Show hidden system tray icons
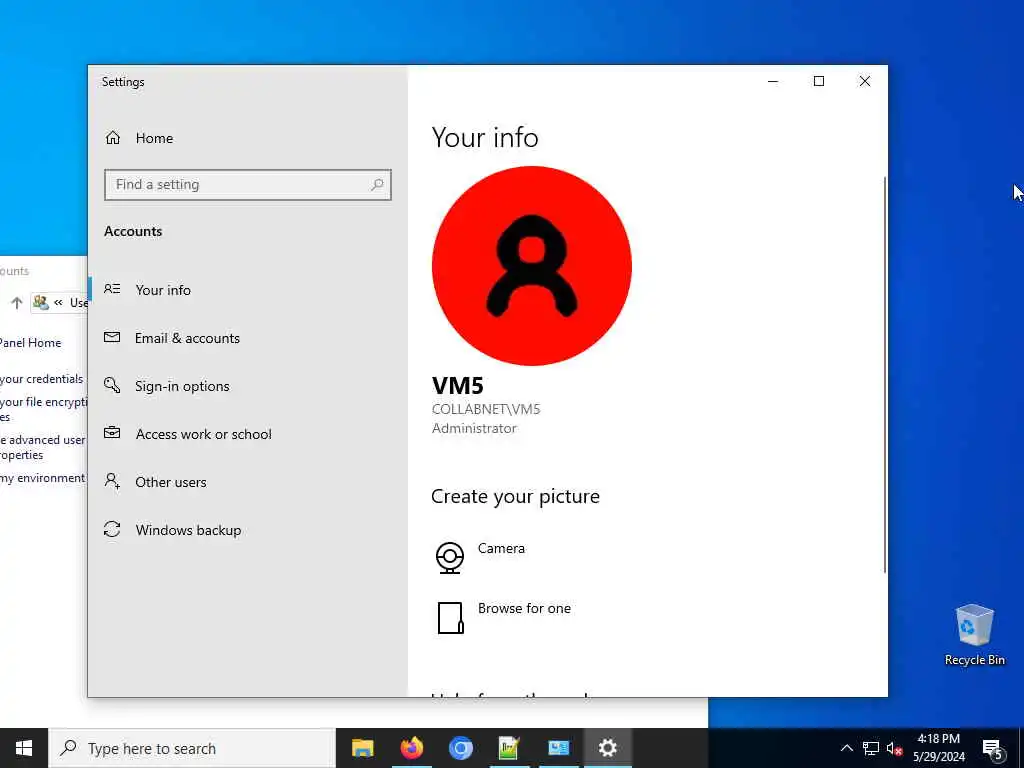 (x=846, y=748)
